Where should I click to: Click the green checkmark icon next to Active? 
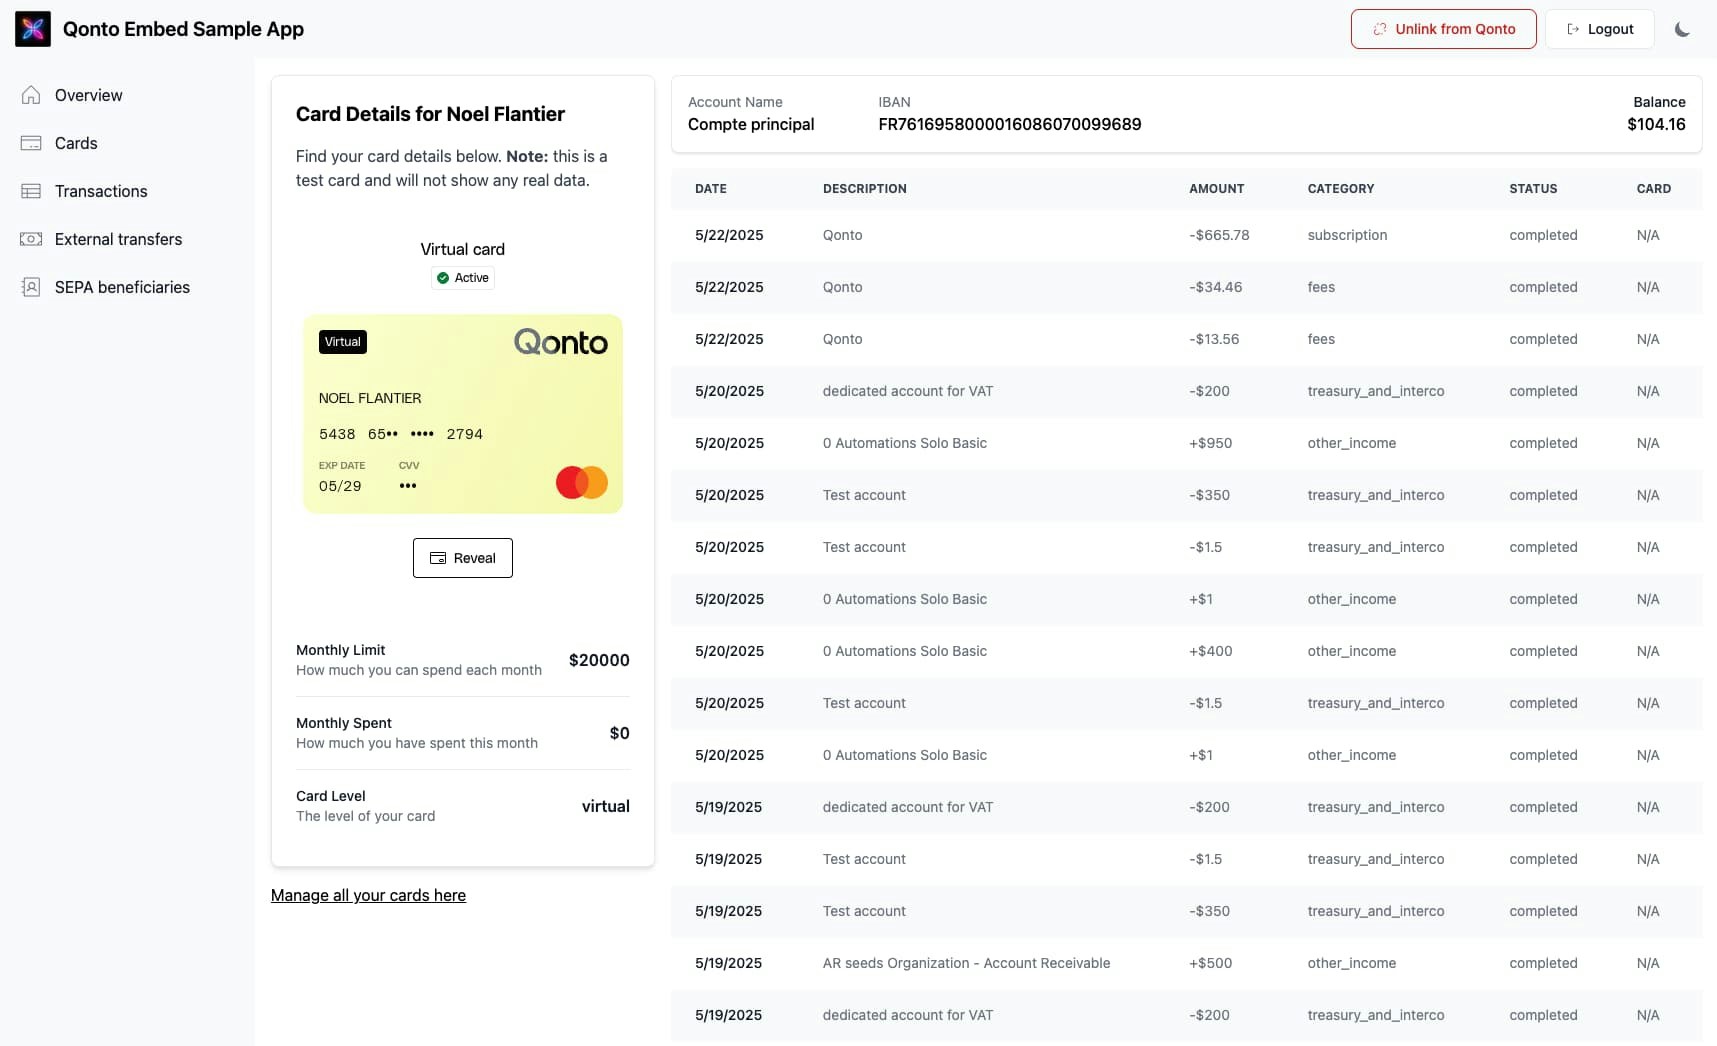(443, 278)
